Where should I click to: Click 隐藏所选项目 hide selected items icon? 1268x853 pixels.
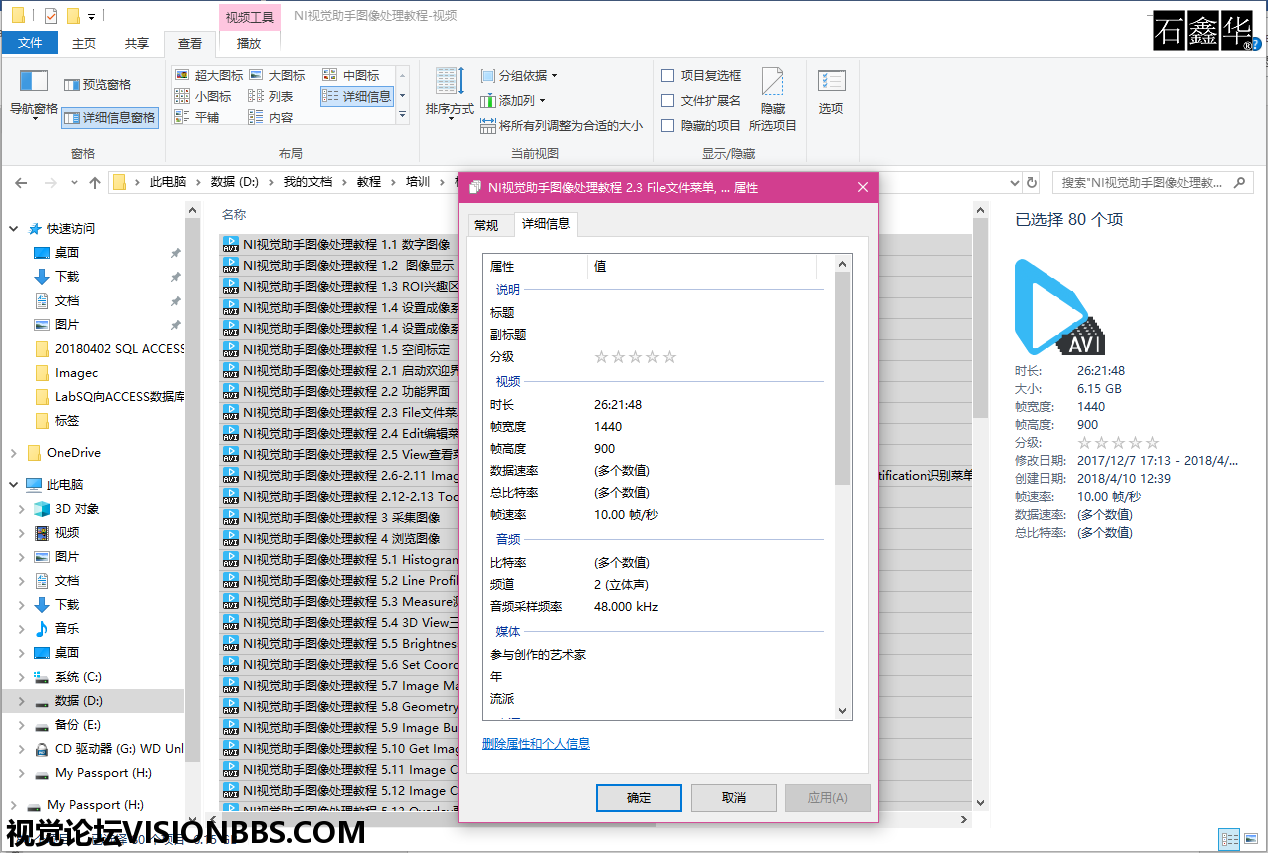click(x=772, y=98)
